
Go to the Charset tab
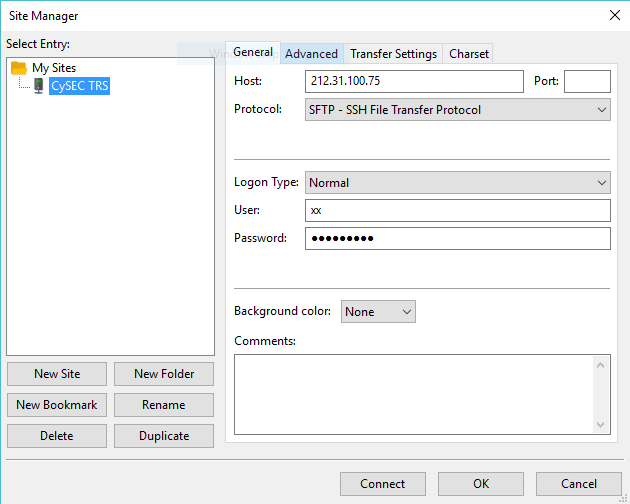coord(468,54)
